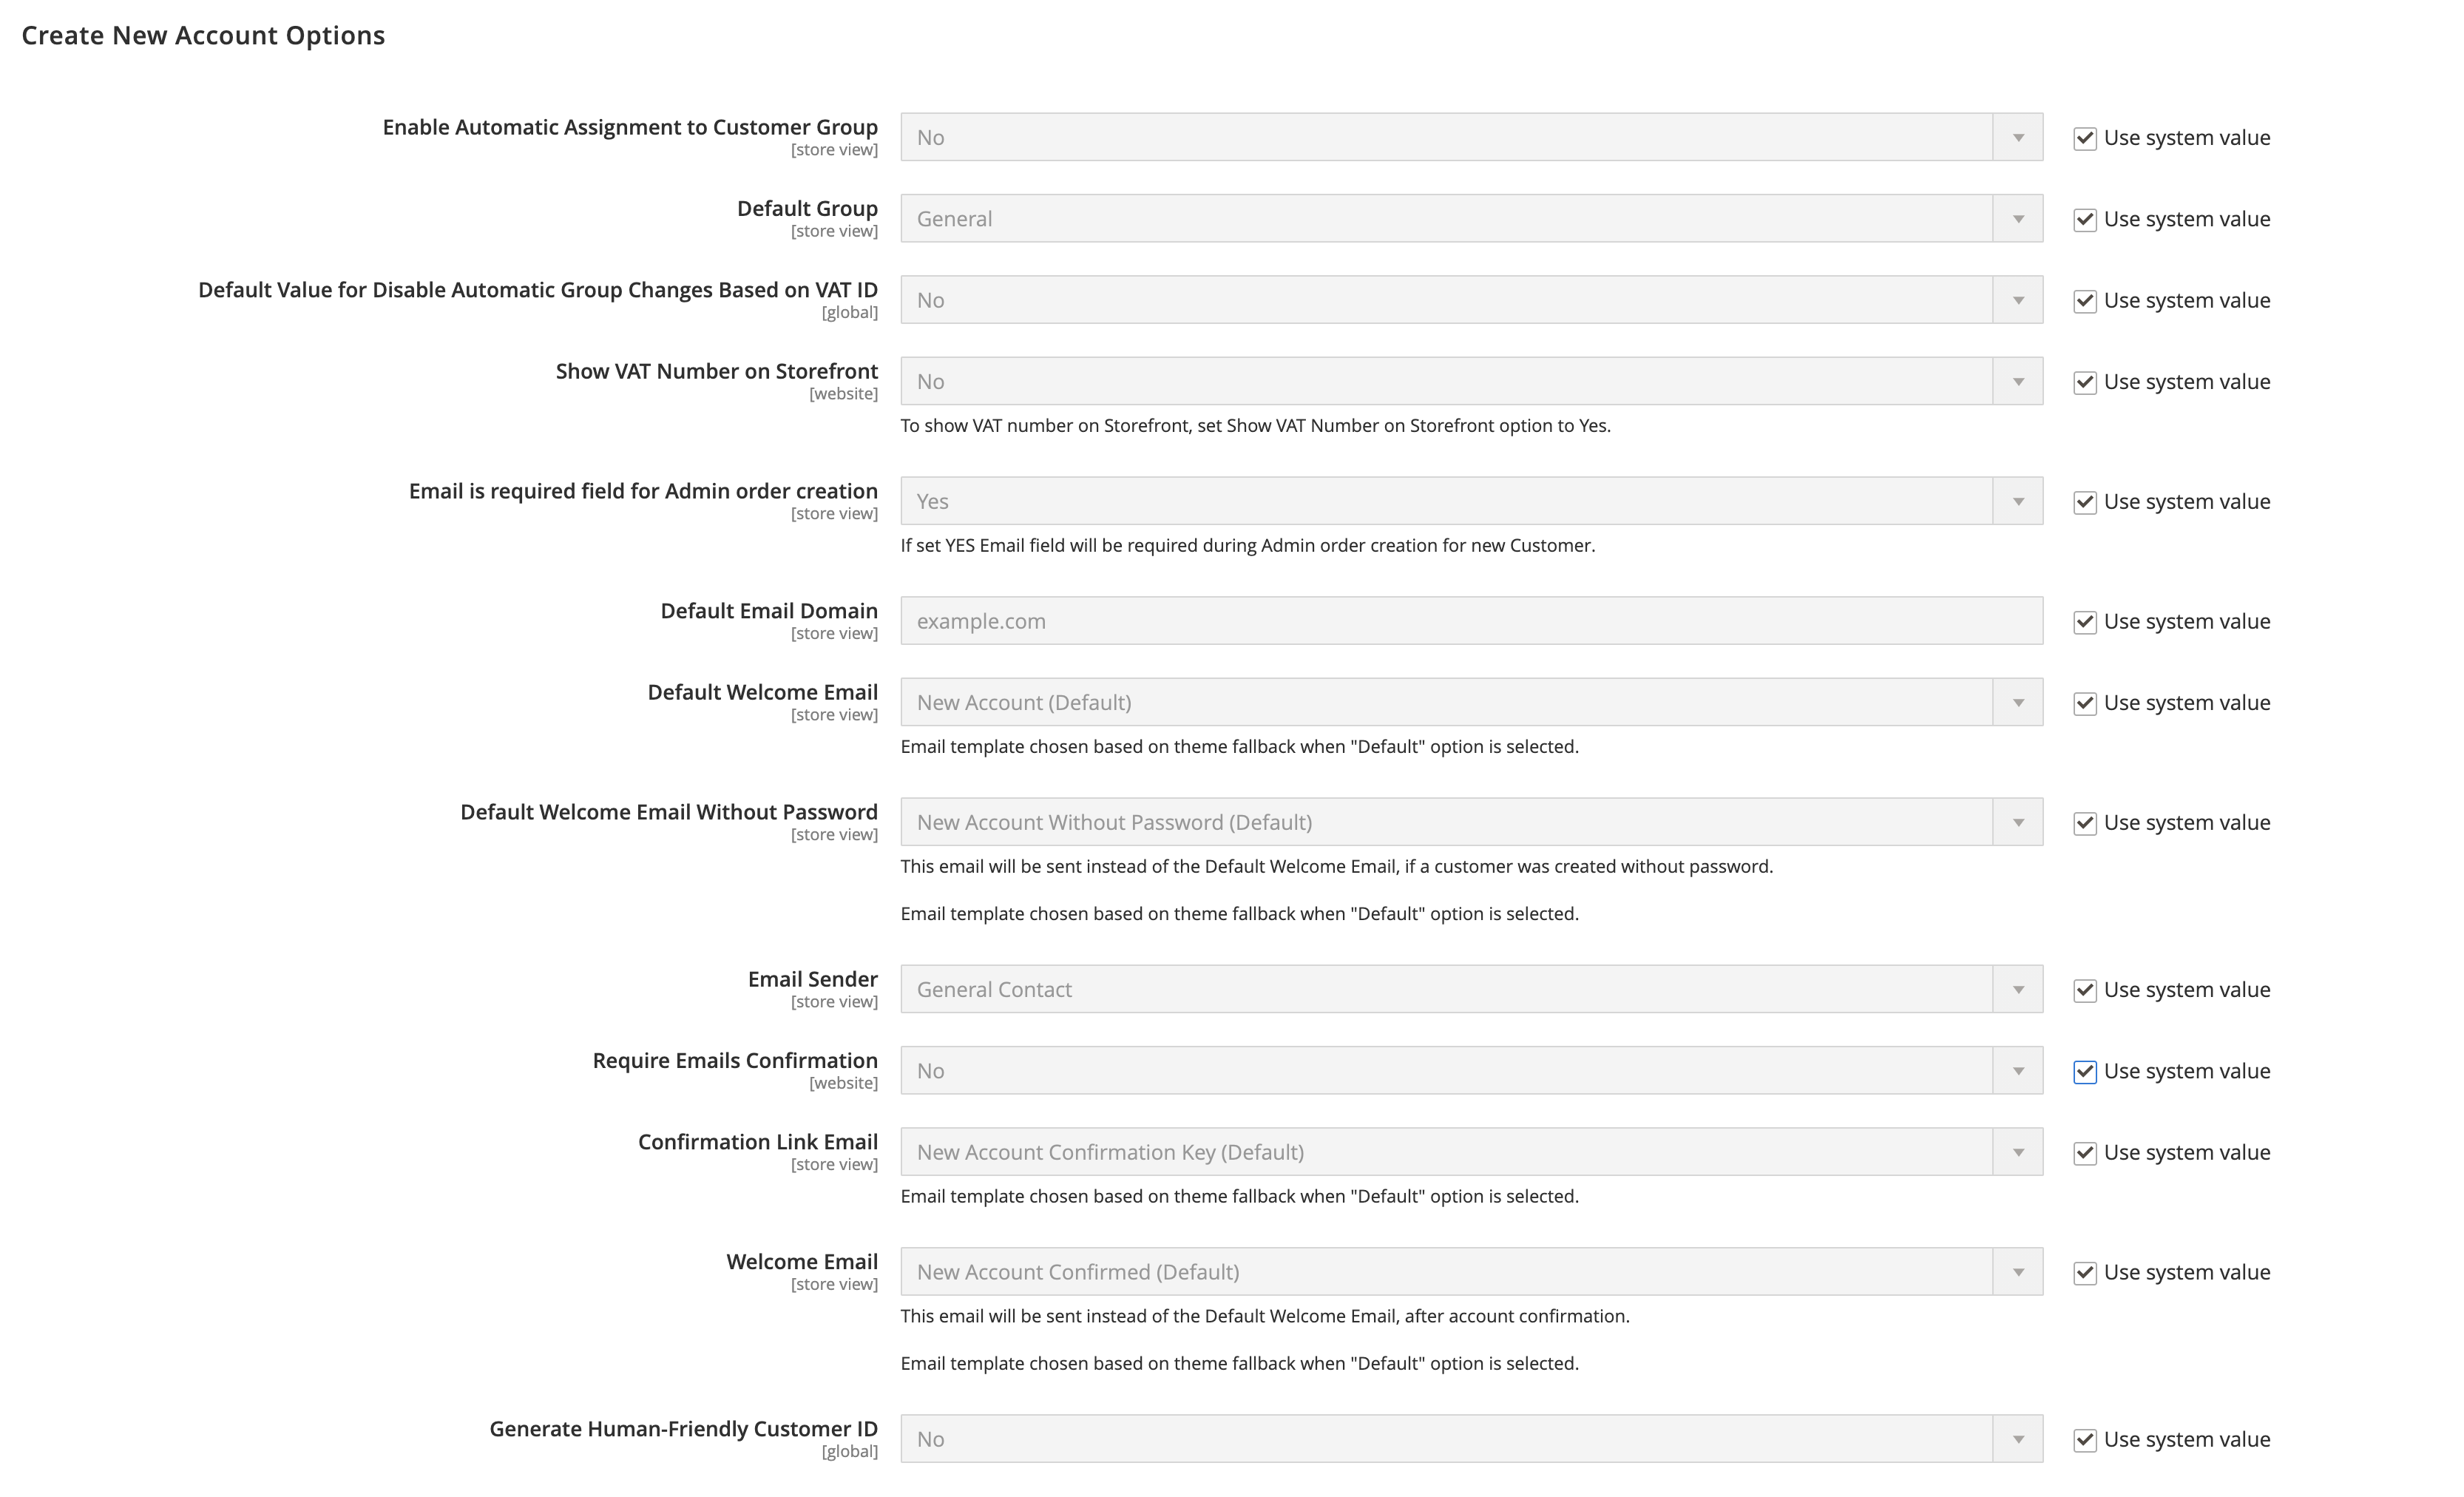This screenshot has height=1497, width=2464.
Task: Uncheck Use system value for Default Group
Action: [x=2084, y=219]
